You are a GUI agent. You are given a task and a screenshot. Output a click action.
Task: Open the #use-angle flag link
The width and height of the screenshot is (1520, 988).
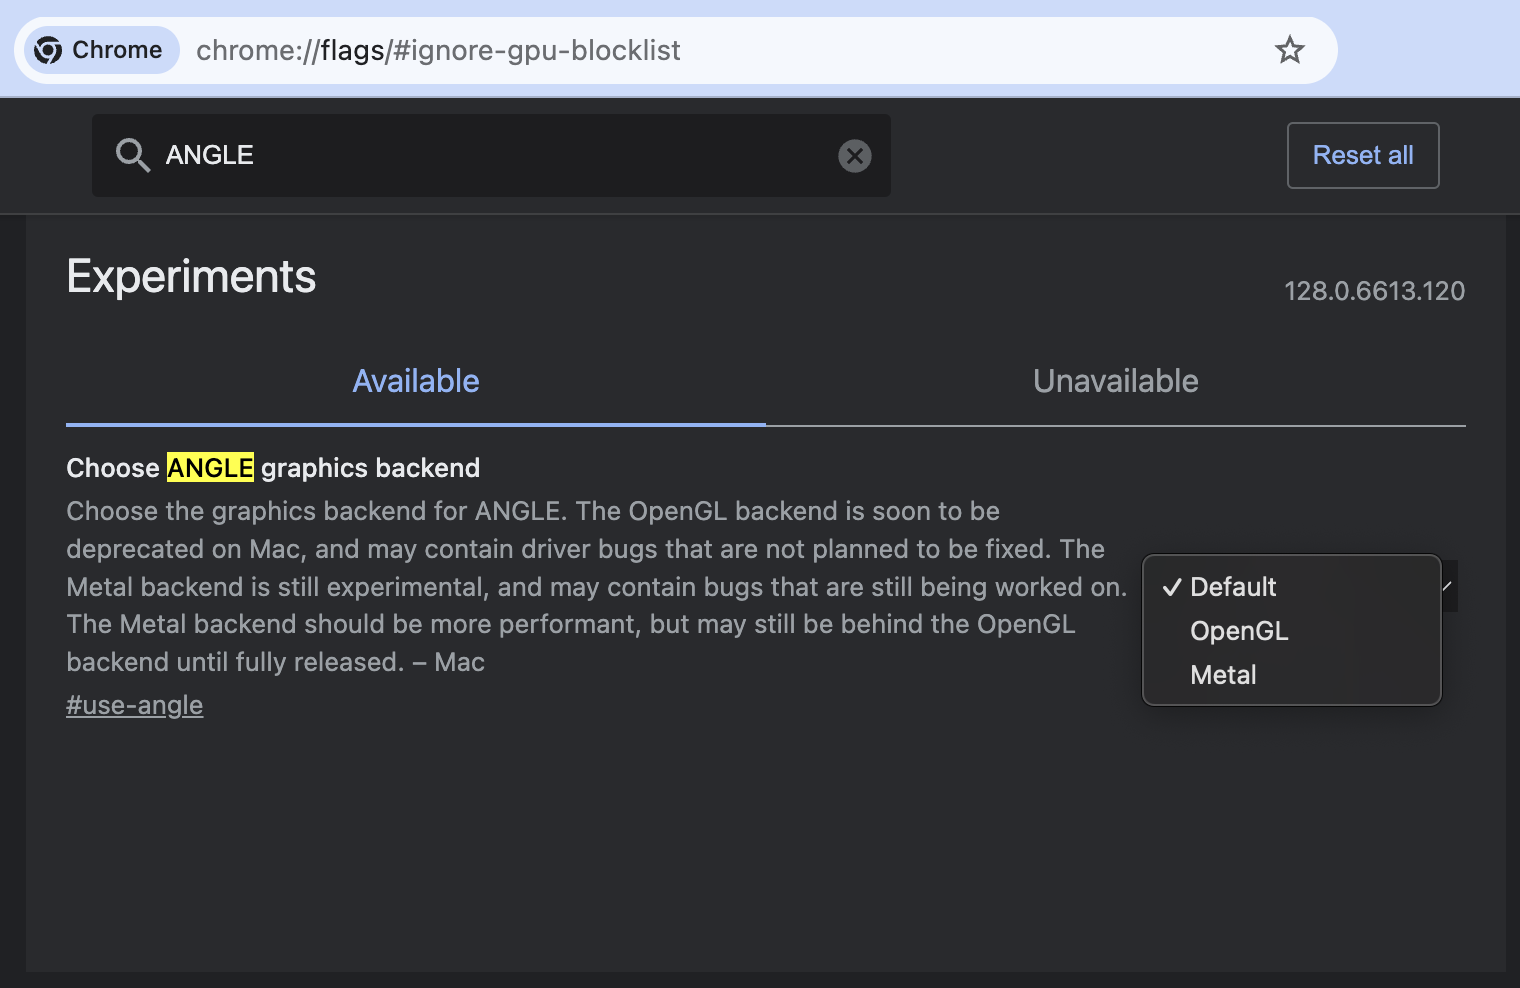(x=134, y=705)
